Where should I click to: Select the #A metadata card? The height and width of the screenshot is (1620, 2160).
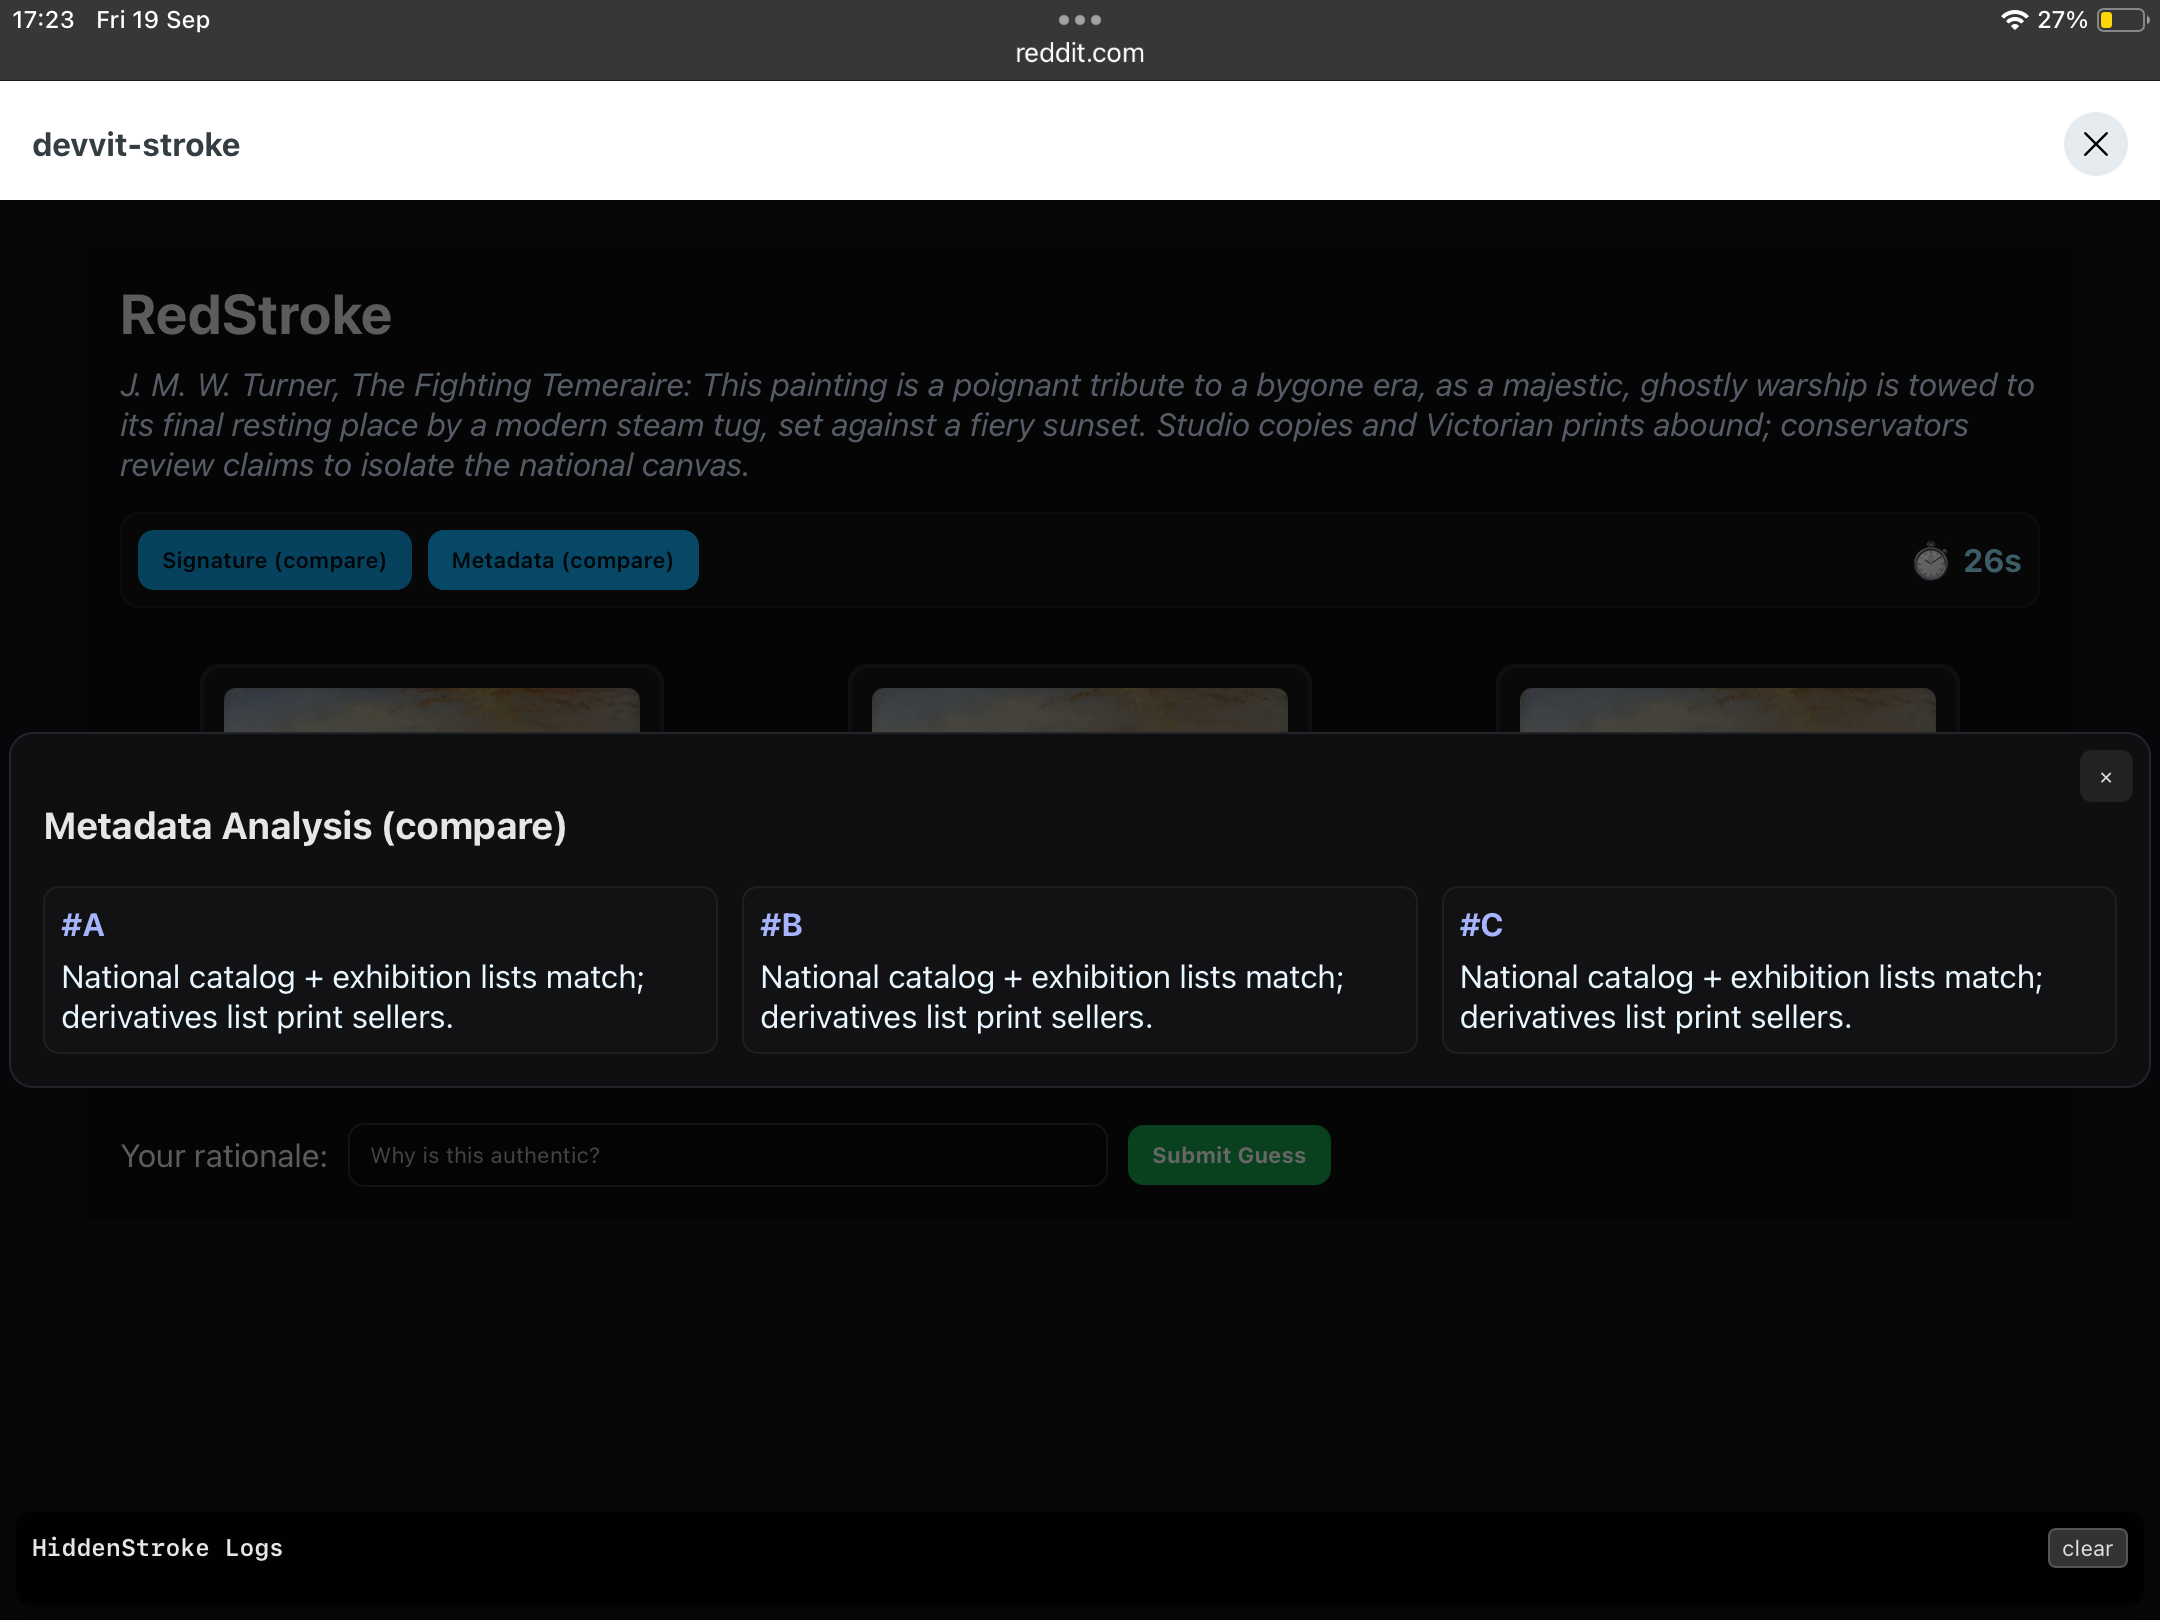(380, 969)
